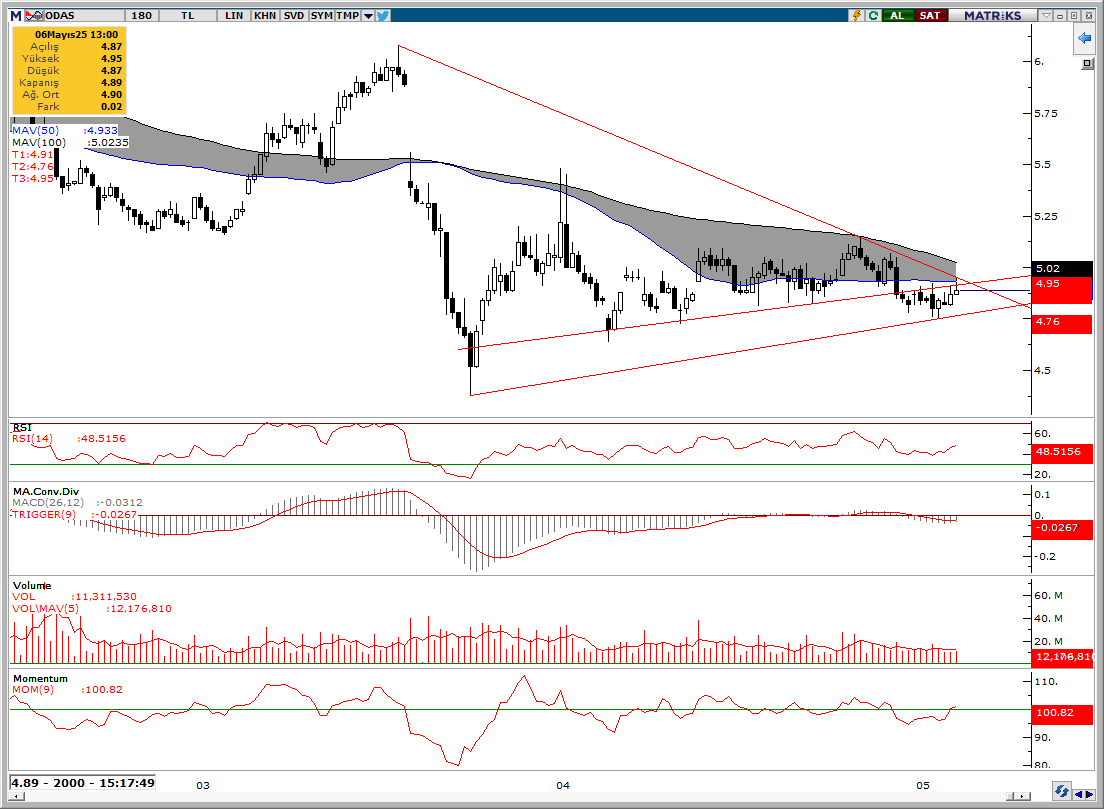Click the T1:4.91 level label
Viewport: 1104px width, 809px height.
[32, 154]
